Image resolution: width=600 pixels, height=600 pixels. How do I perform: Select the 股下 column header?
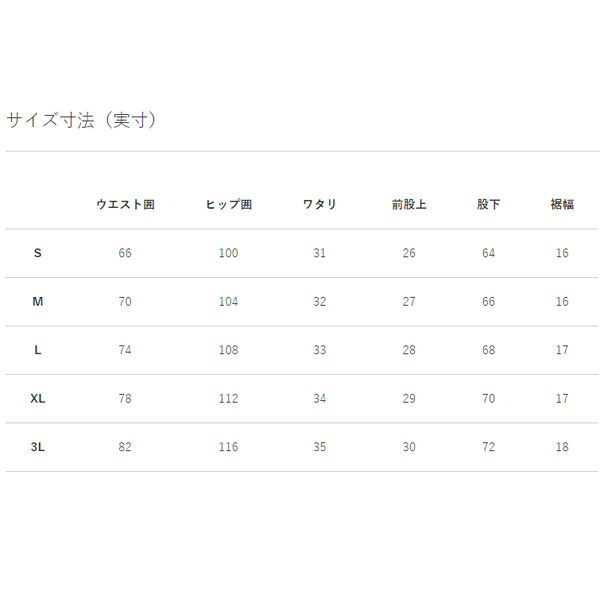488,205
